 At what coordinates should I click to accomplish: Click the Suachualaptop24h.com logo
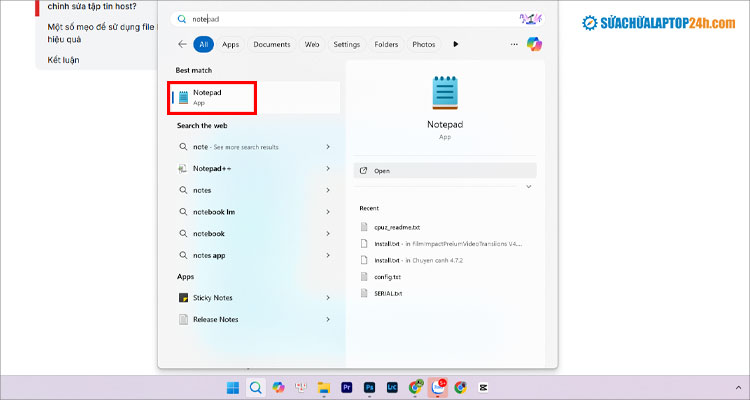tap(659, 23)
